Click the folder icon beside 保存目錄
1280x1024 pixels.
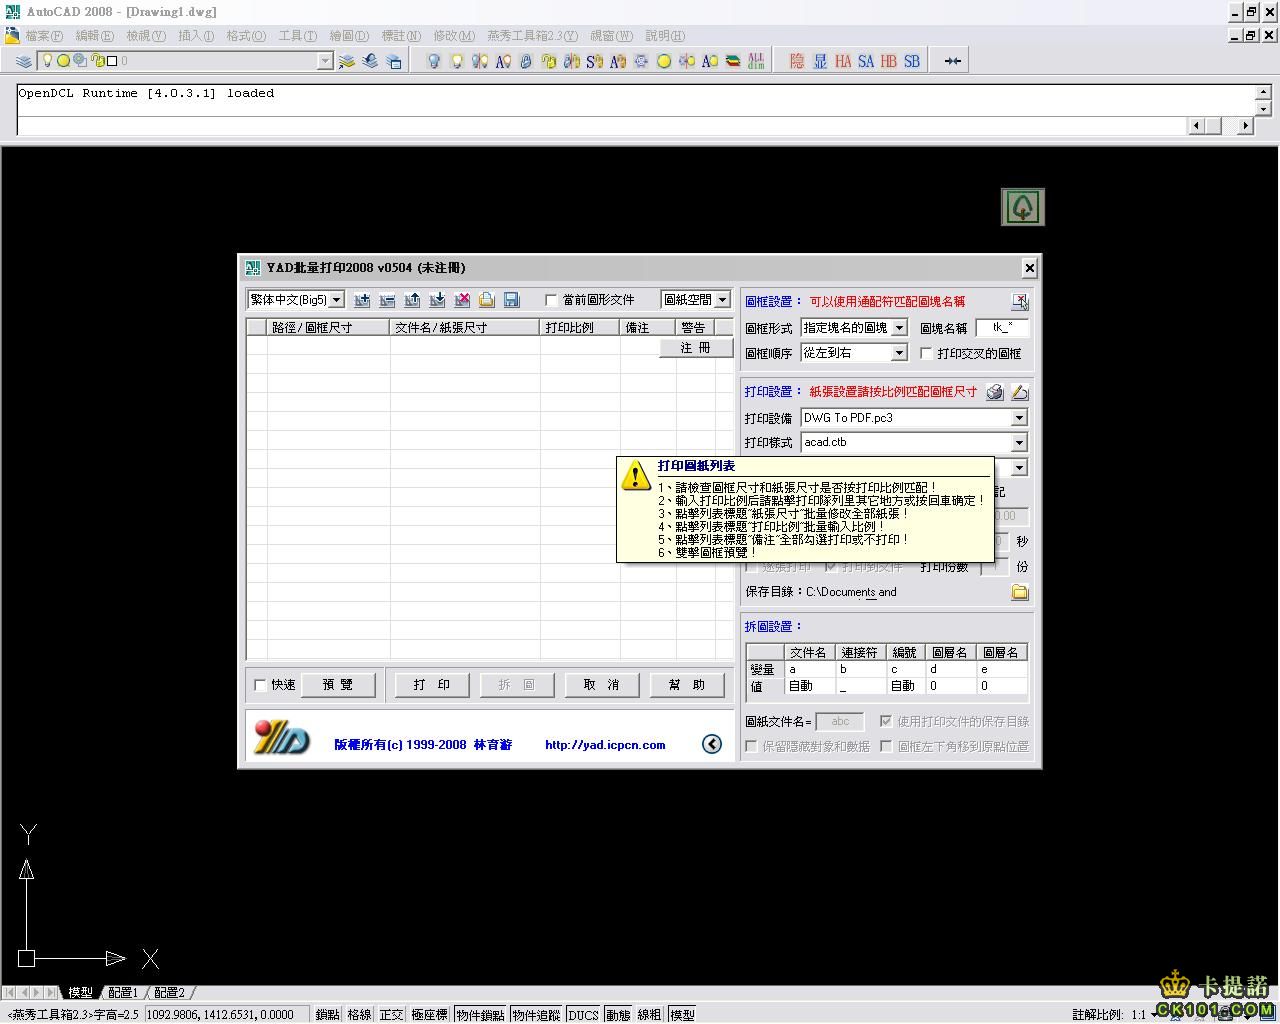1019,592
